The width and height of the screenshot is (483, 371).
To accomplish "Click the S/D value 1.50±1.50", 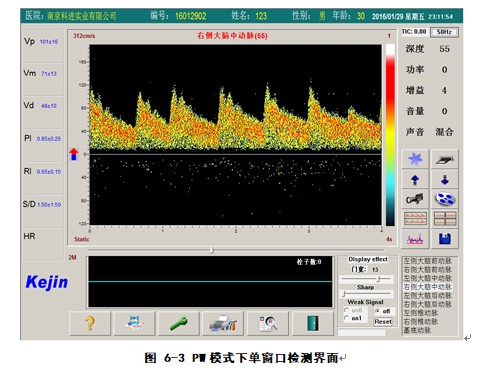I will point(49,205).
